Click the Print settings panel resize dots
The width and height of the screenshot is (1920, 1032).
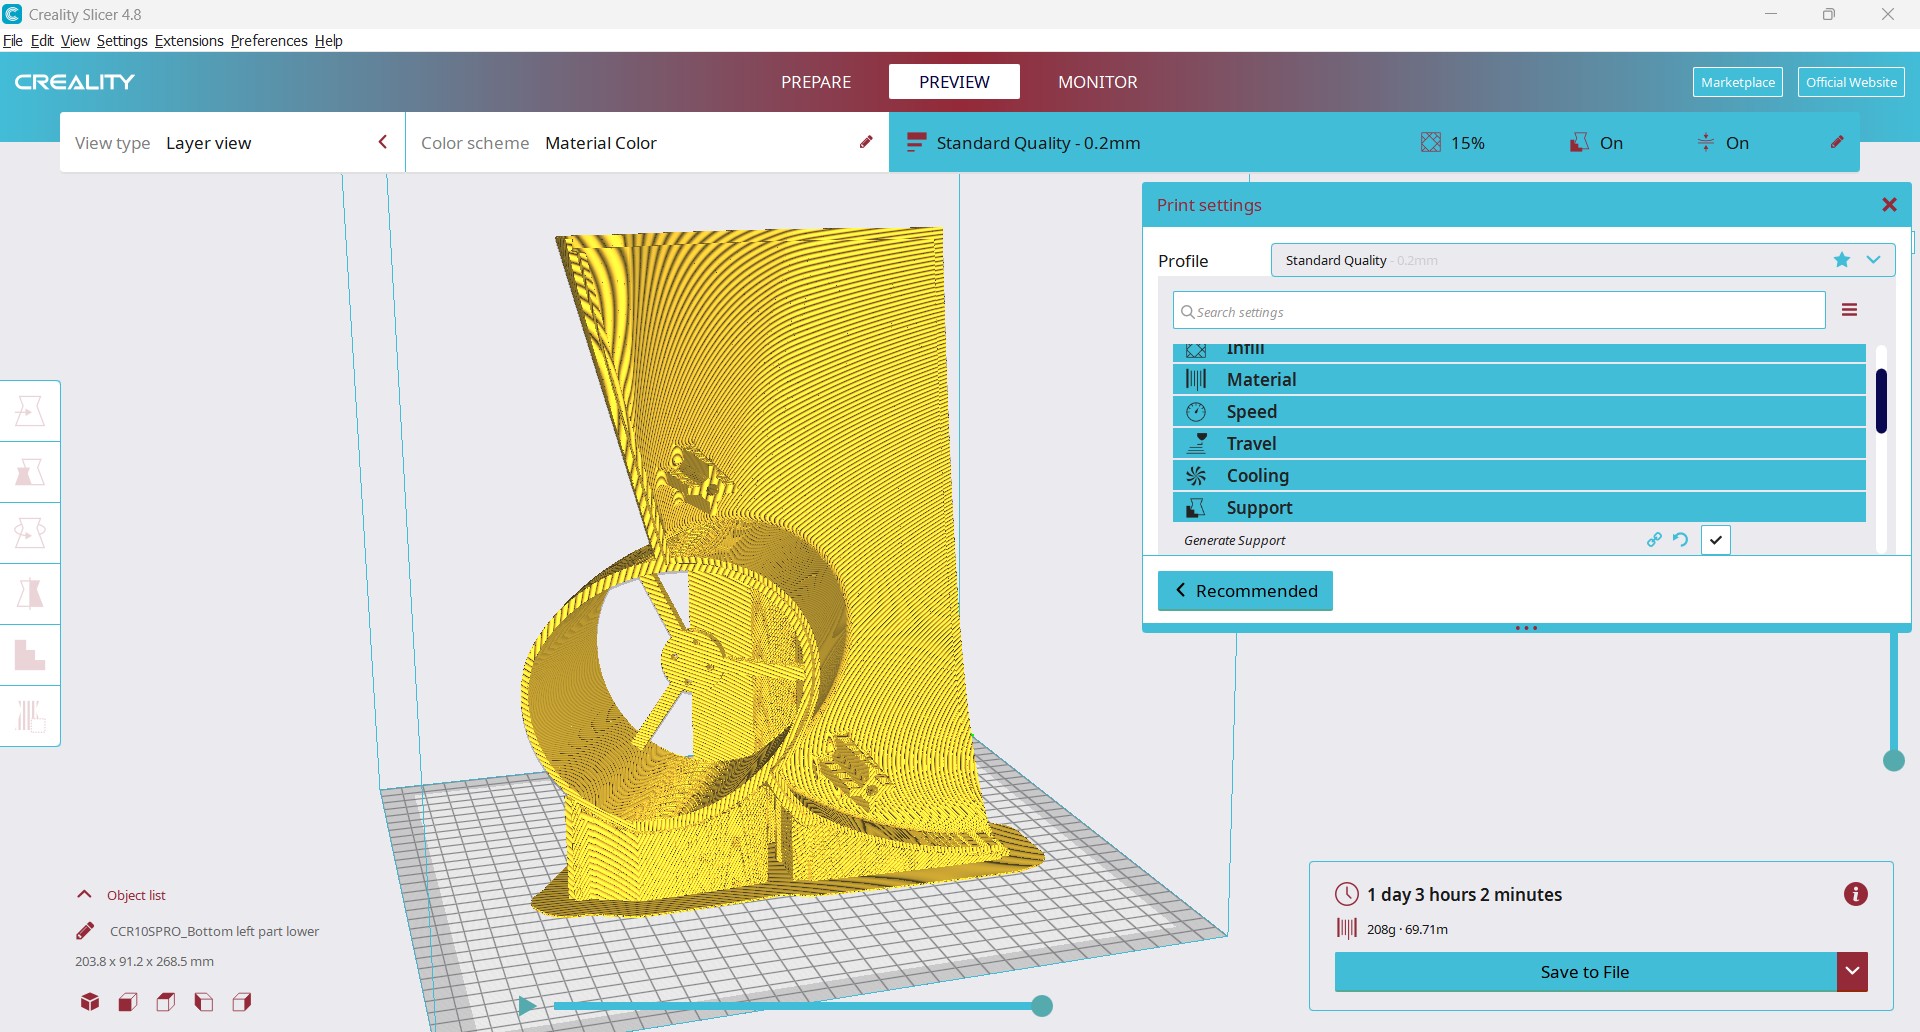1526,628
